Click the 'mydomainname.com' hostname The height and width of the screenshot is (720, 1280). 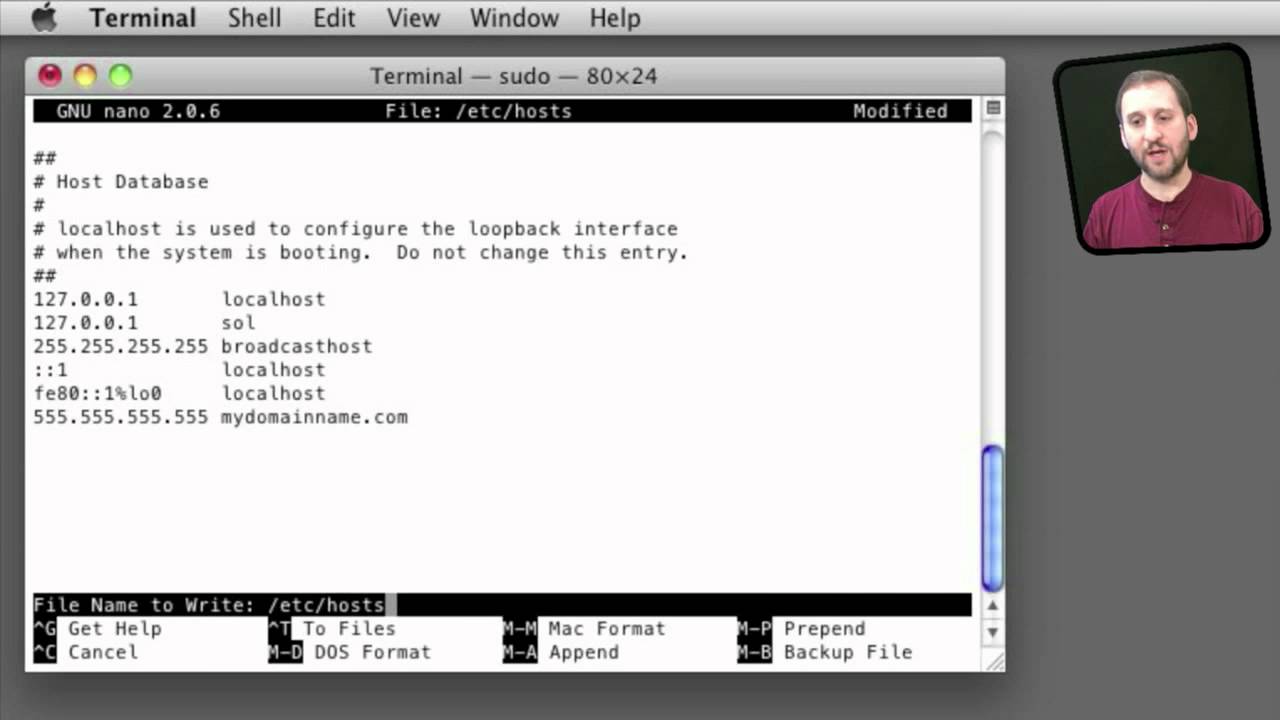[x=314, y=417]
